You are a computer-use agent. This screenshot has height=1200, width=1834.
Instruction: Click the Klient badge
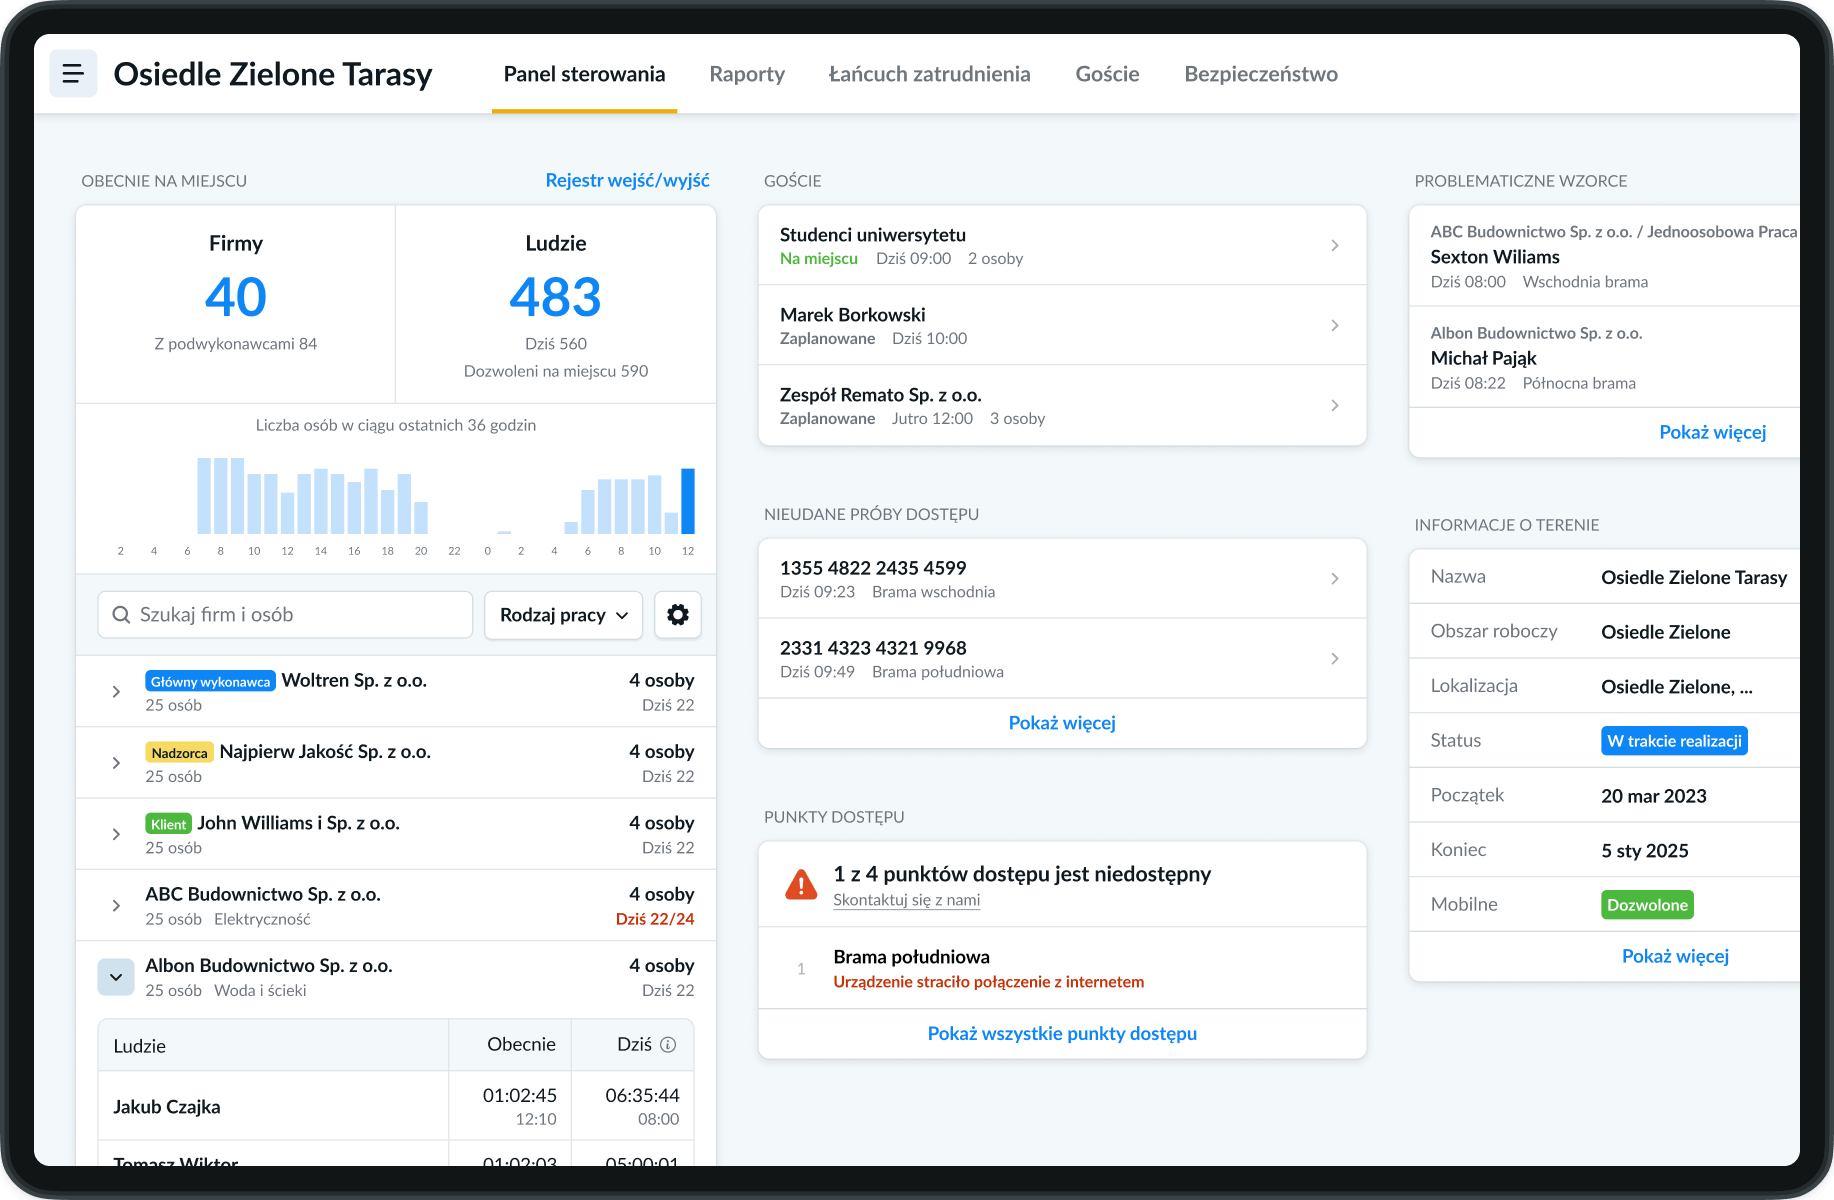pos(168,824)
